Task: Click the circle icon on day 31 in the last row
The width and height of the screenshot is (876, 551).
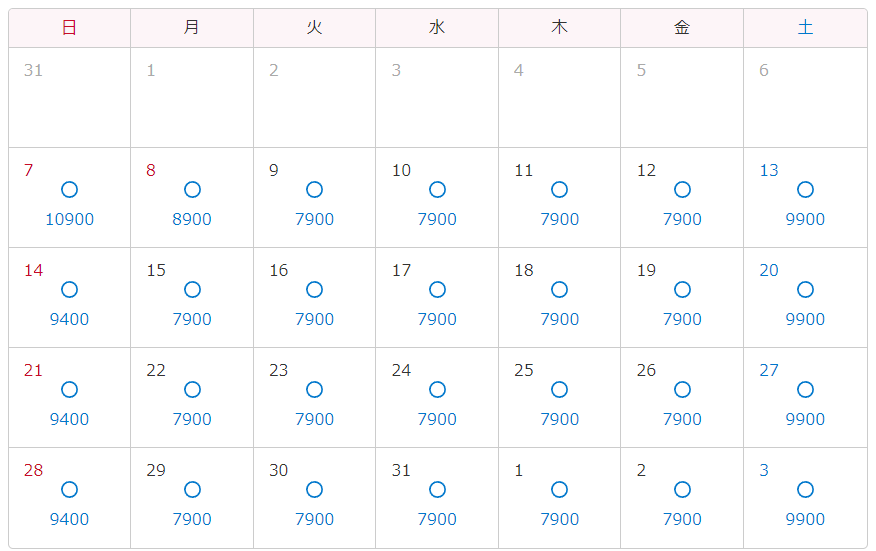Action: [437, 490]
